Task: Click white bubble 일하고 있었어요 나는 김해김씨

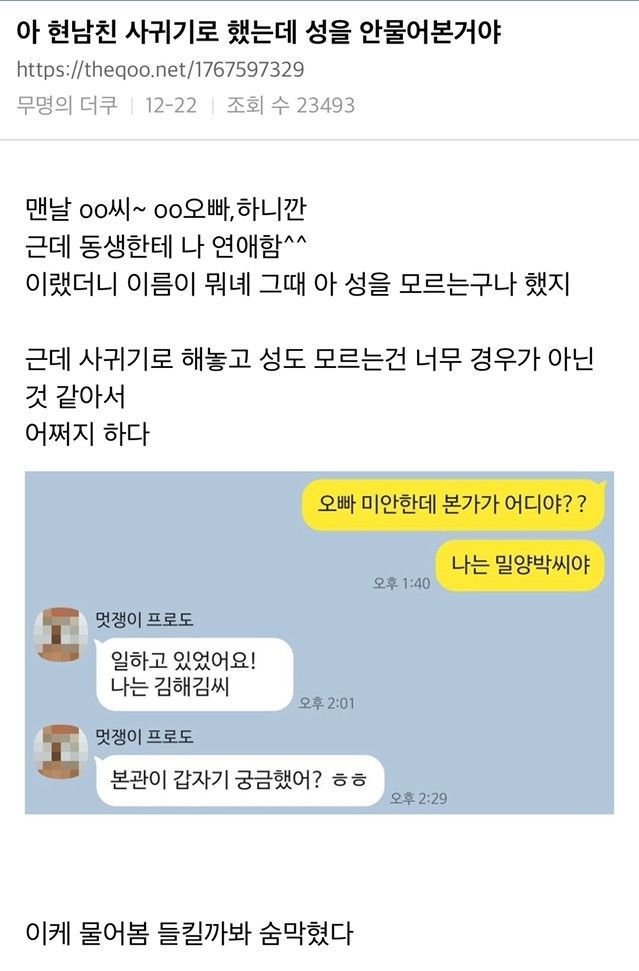Action: 194,674
